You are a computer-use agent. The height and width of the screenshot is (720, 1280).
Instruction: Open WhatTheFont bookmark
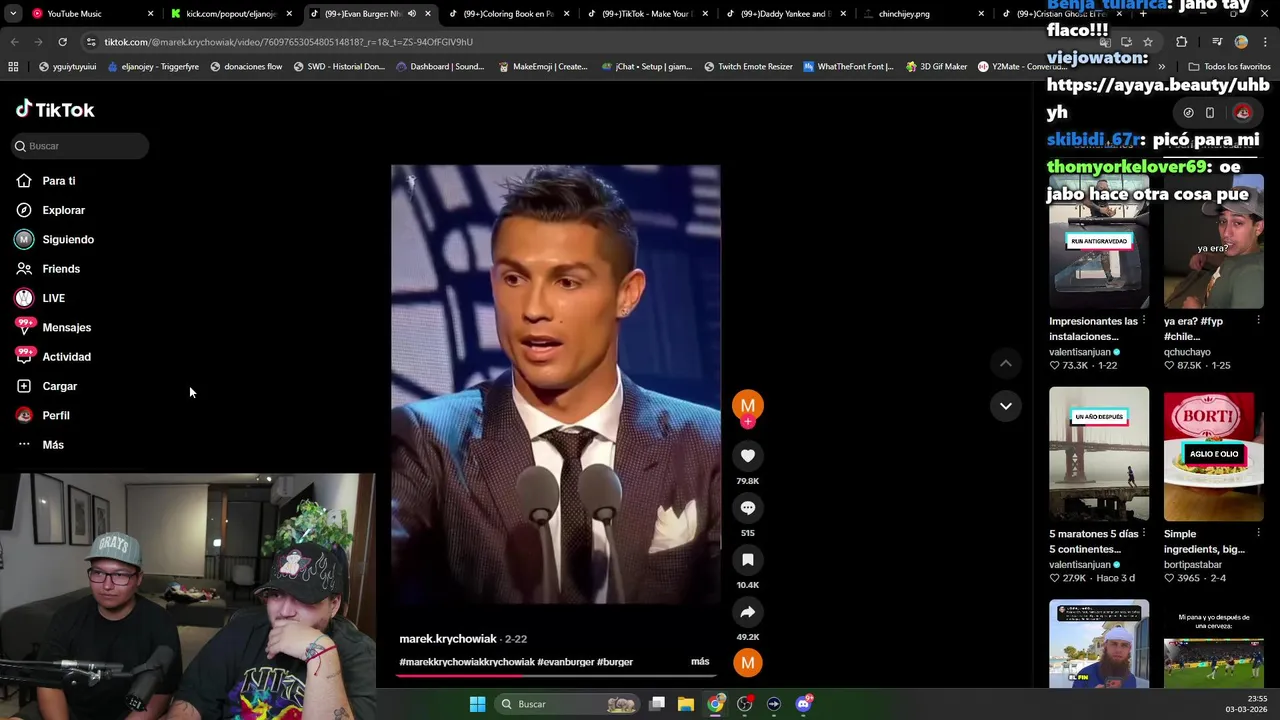(847, 67)
